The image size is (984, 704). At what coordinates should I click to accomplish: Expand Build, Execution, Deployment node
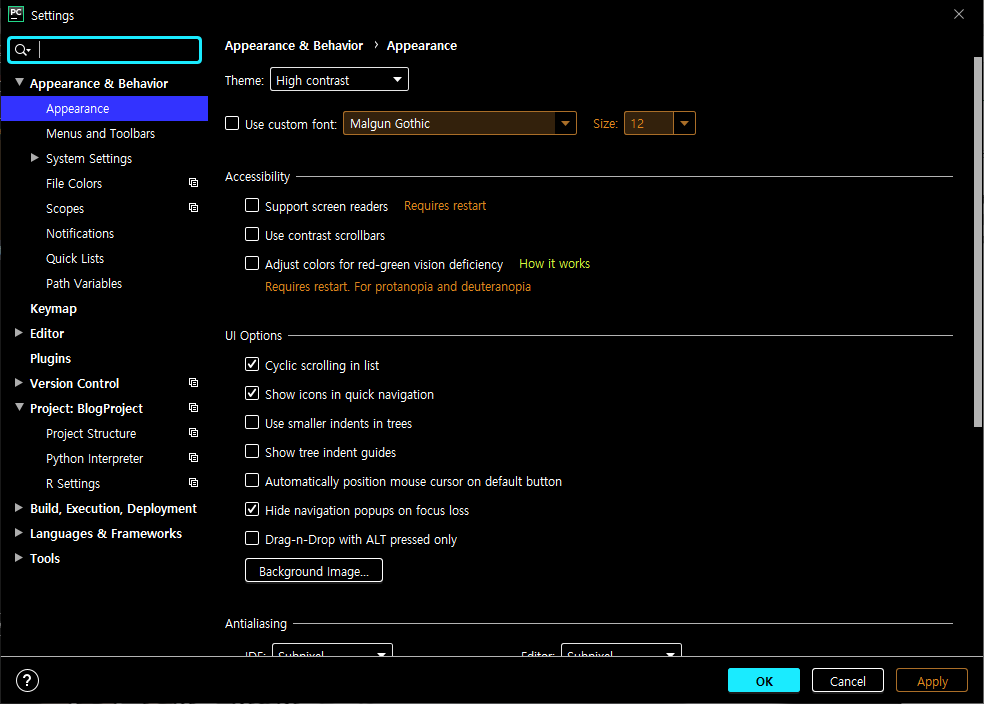(x=19, y=508)
